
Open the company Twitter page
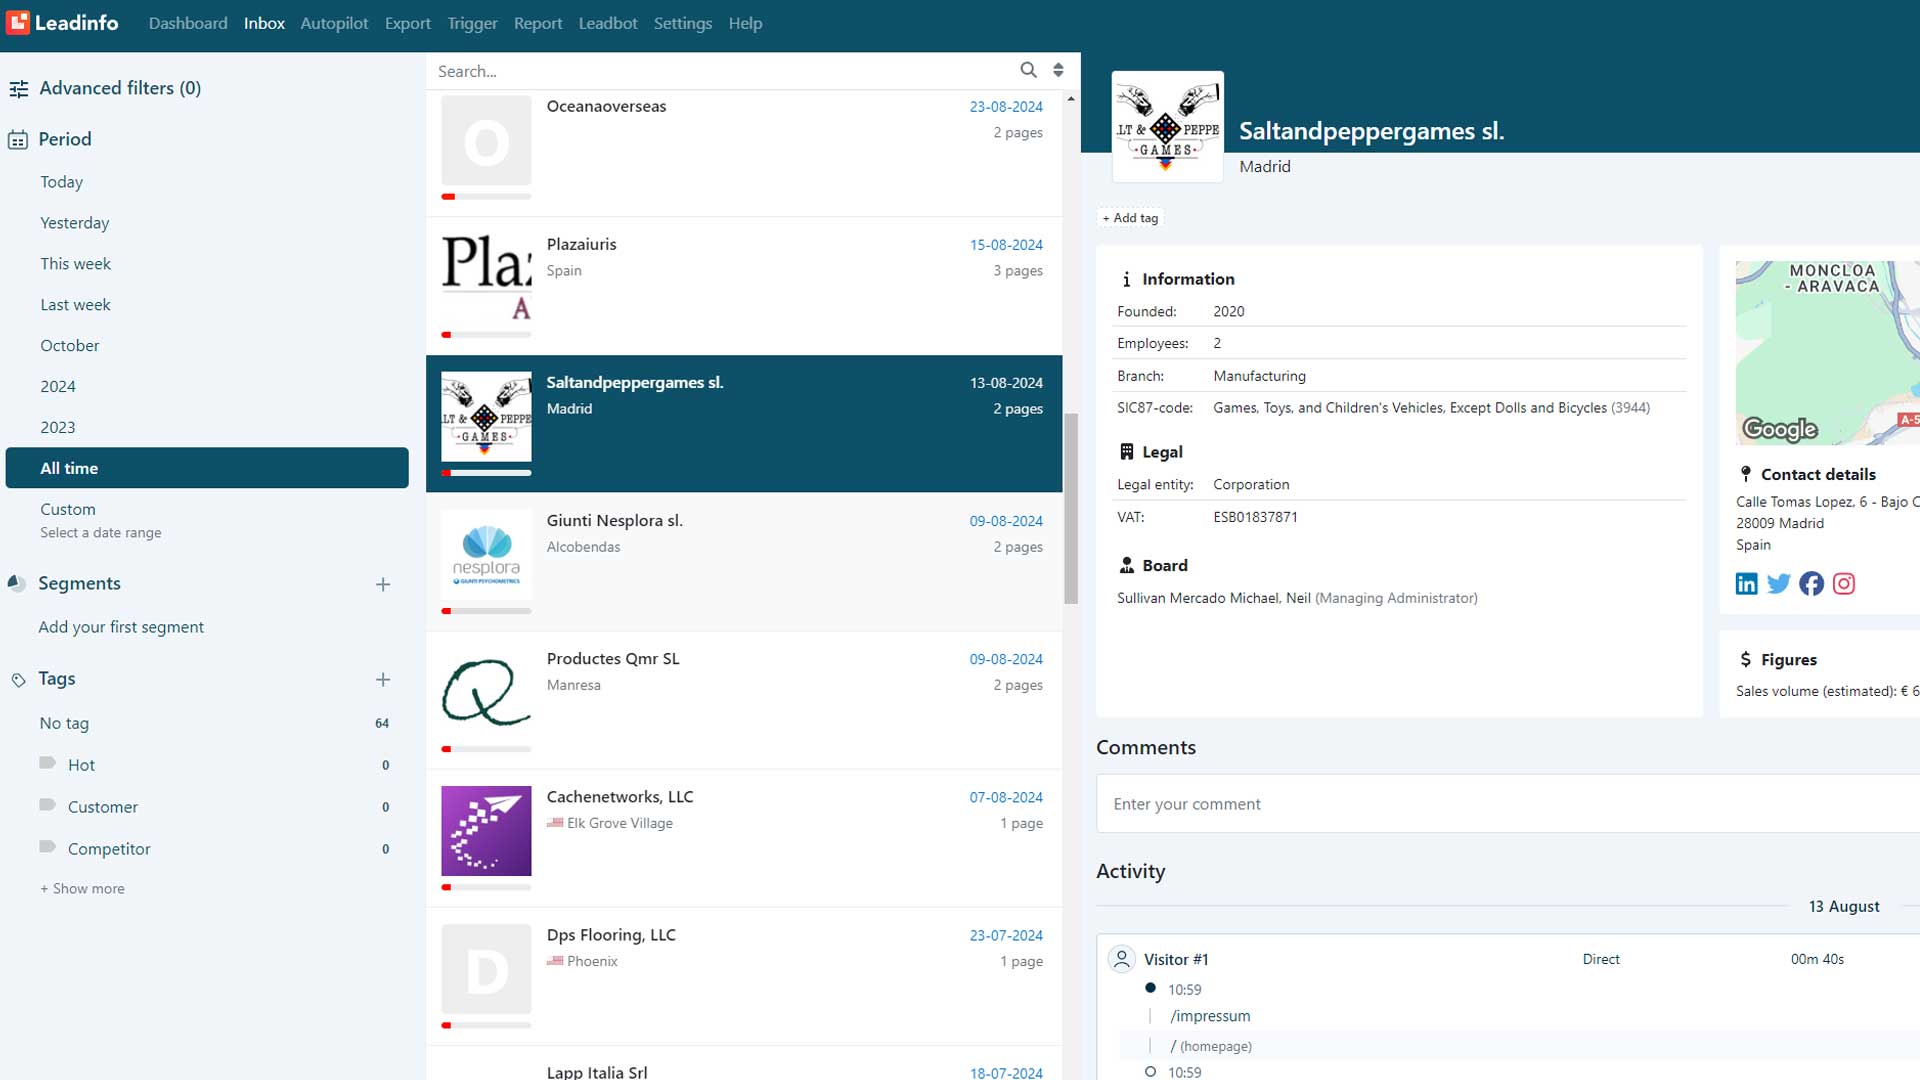pyautogui.click(x=1779, y=584)
